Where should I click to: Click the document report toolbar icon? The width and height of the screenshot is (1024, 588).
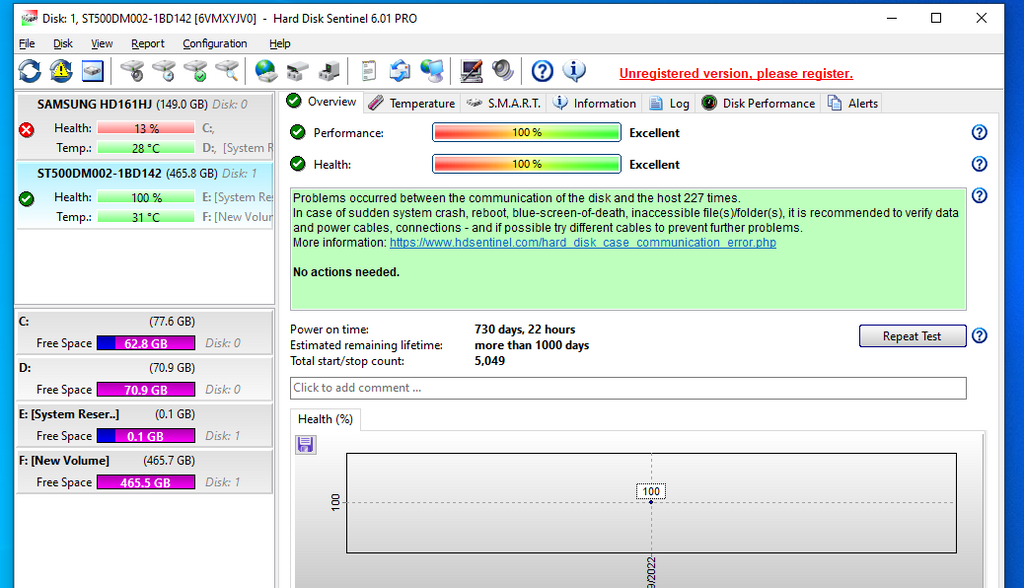[x=369, y=71]
